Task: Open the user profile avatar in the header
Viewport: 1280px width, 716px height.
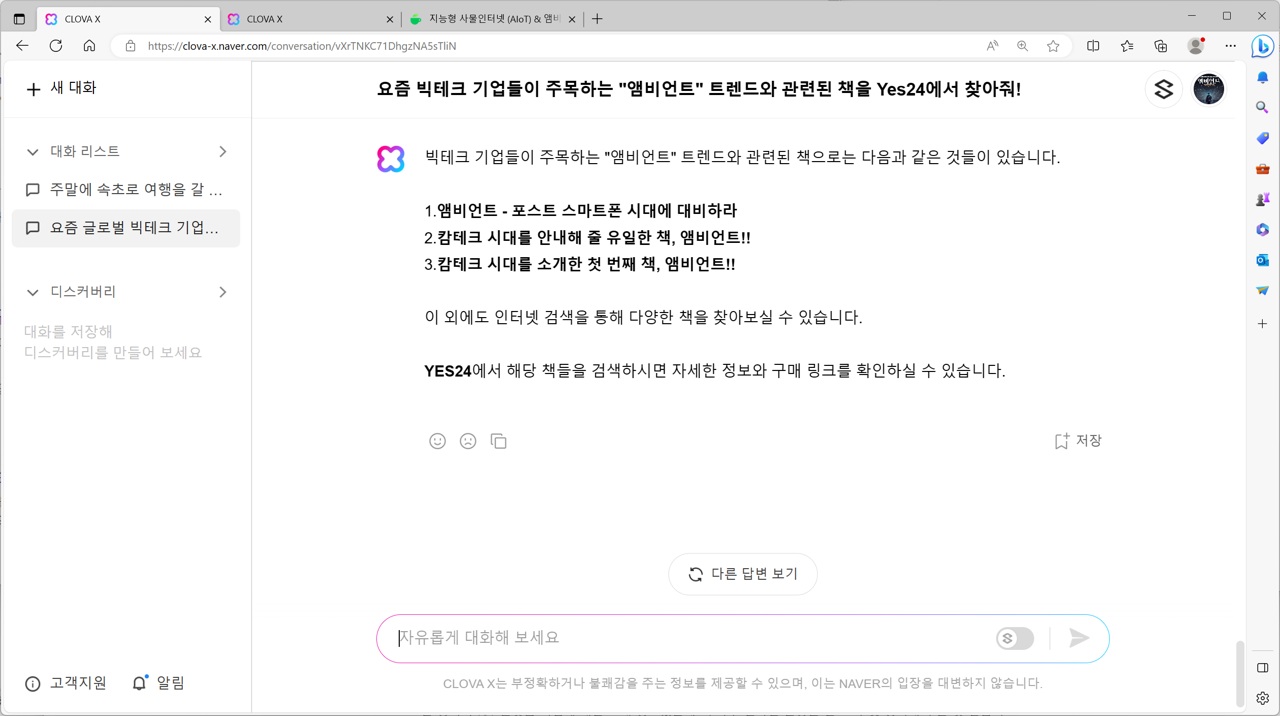Action: (1208, 89)
